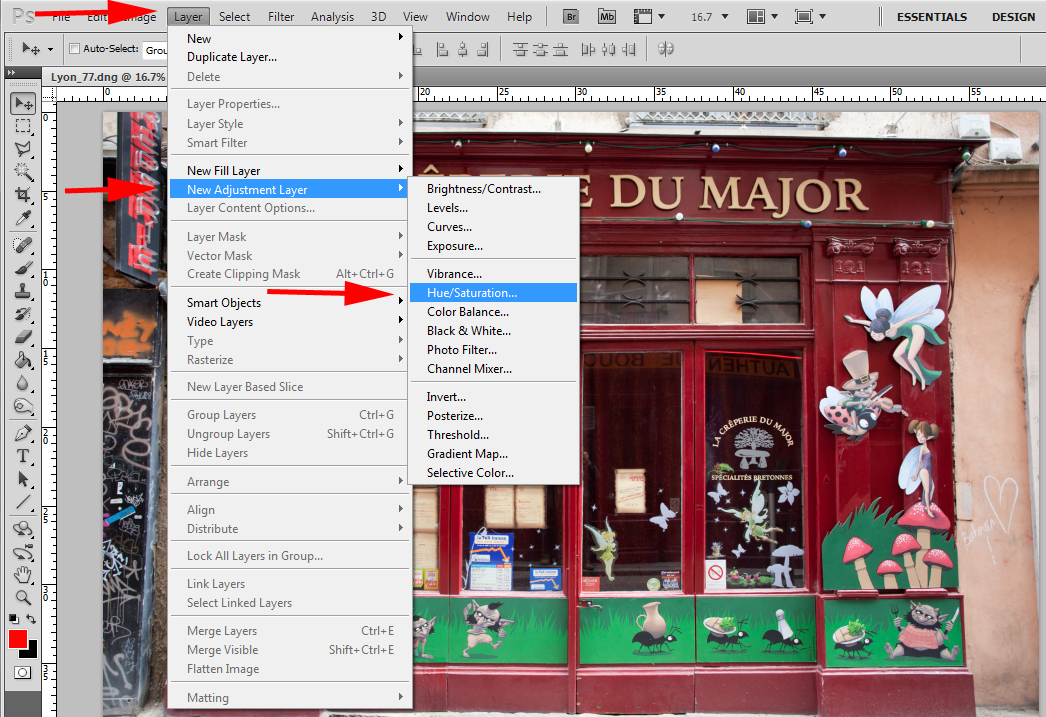Select the History Brush tool
This screenshot has height=717, width=1046.
[23, 313]
